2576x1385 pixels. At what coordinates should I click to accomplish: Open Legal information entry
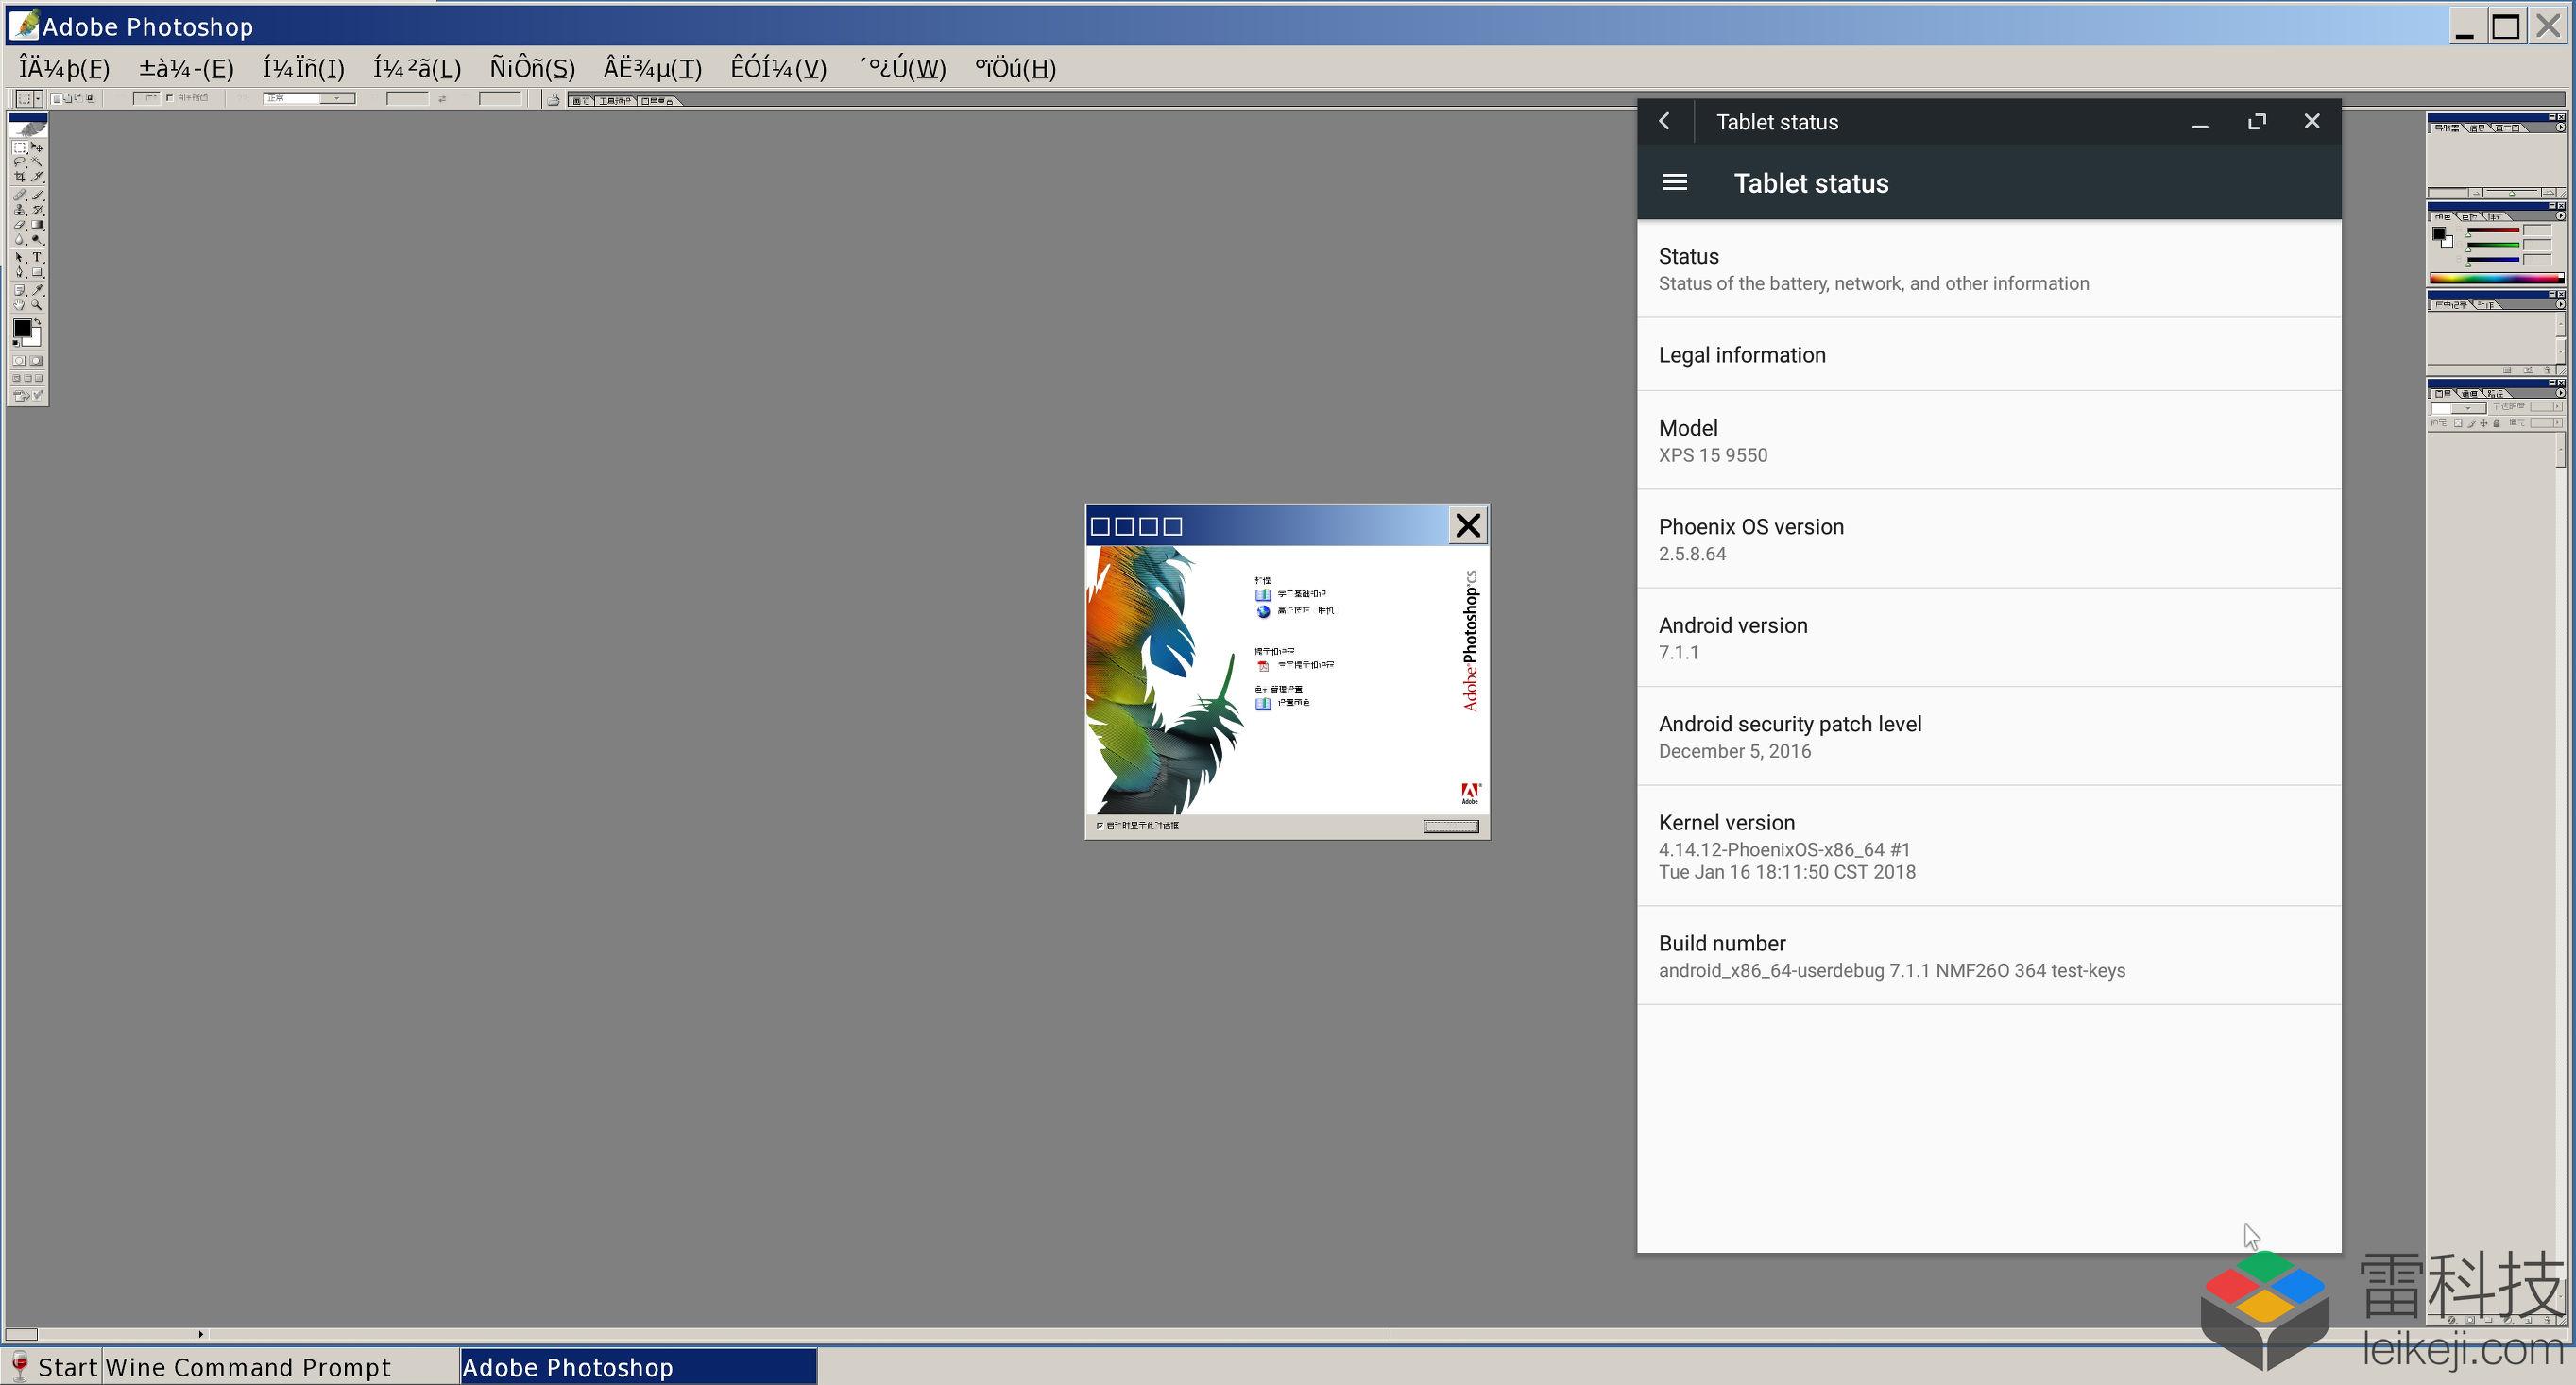(1989, 355)
